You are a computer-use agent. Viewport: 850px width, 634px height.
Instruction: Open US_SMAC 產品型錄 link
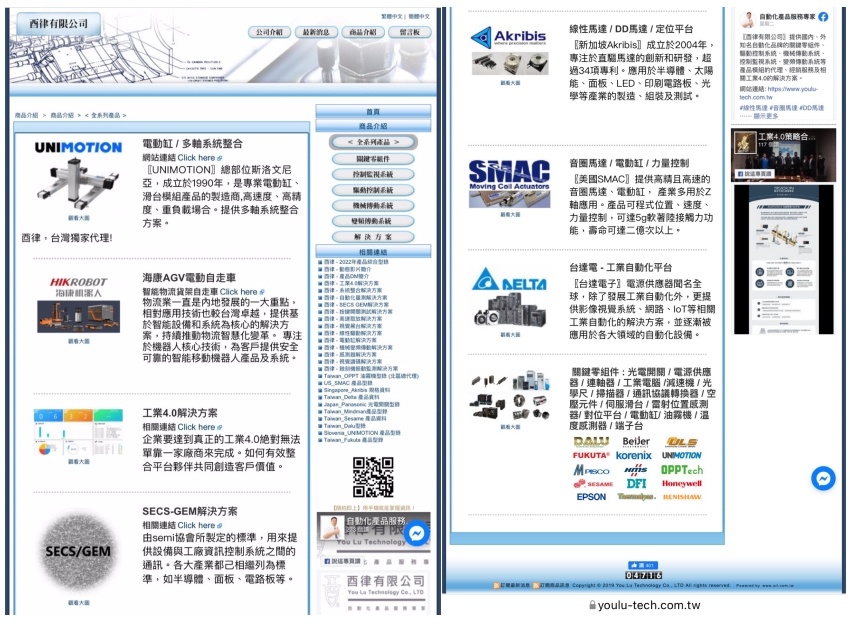click(x=348, y=383)
